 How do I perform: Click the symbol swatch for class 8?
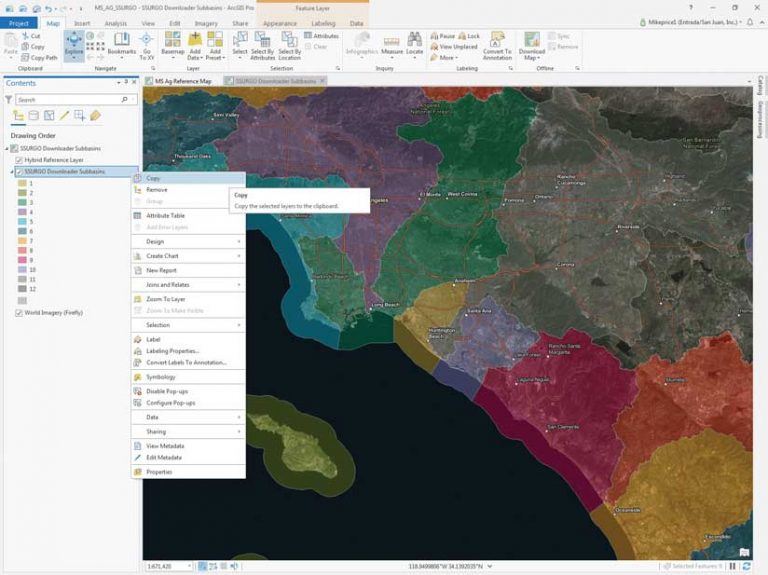tap(22, 251)
